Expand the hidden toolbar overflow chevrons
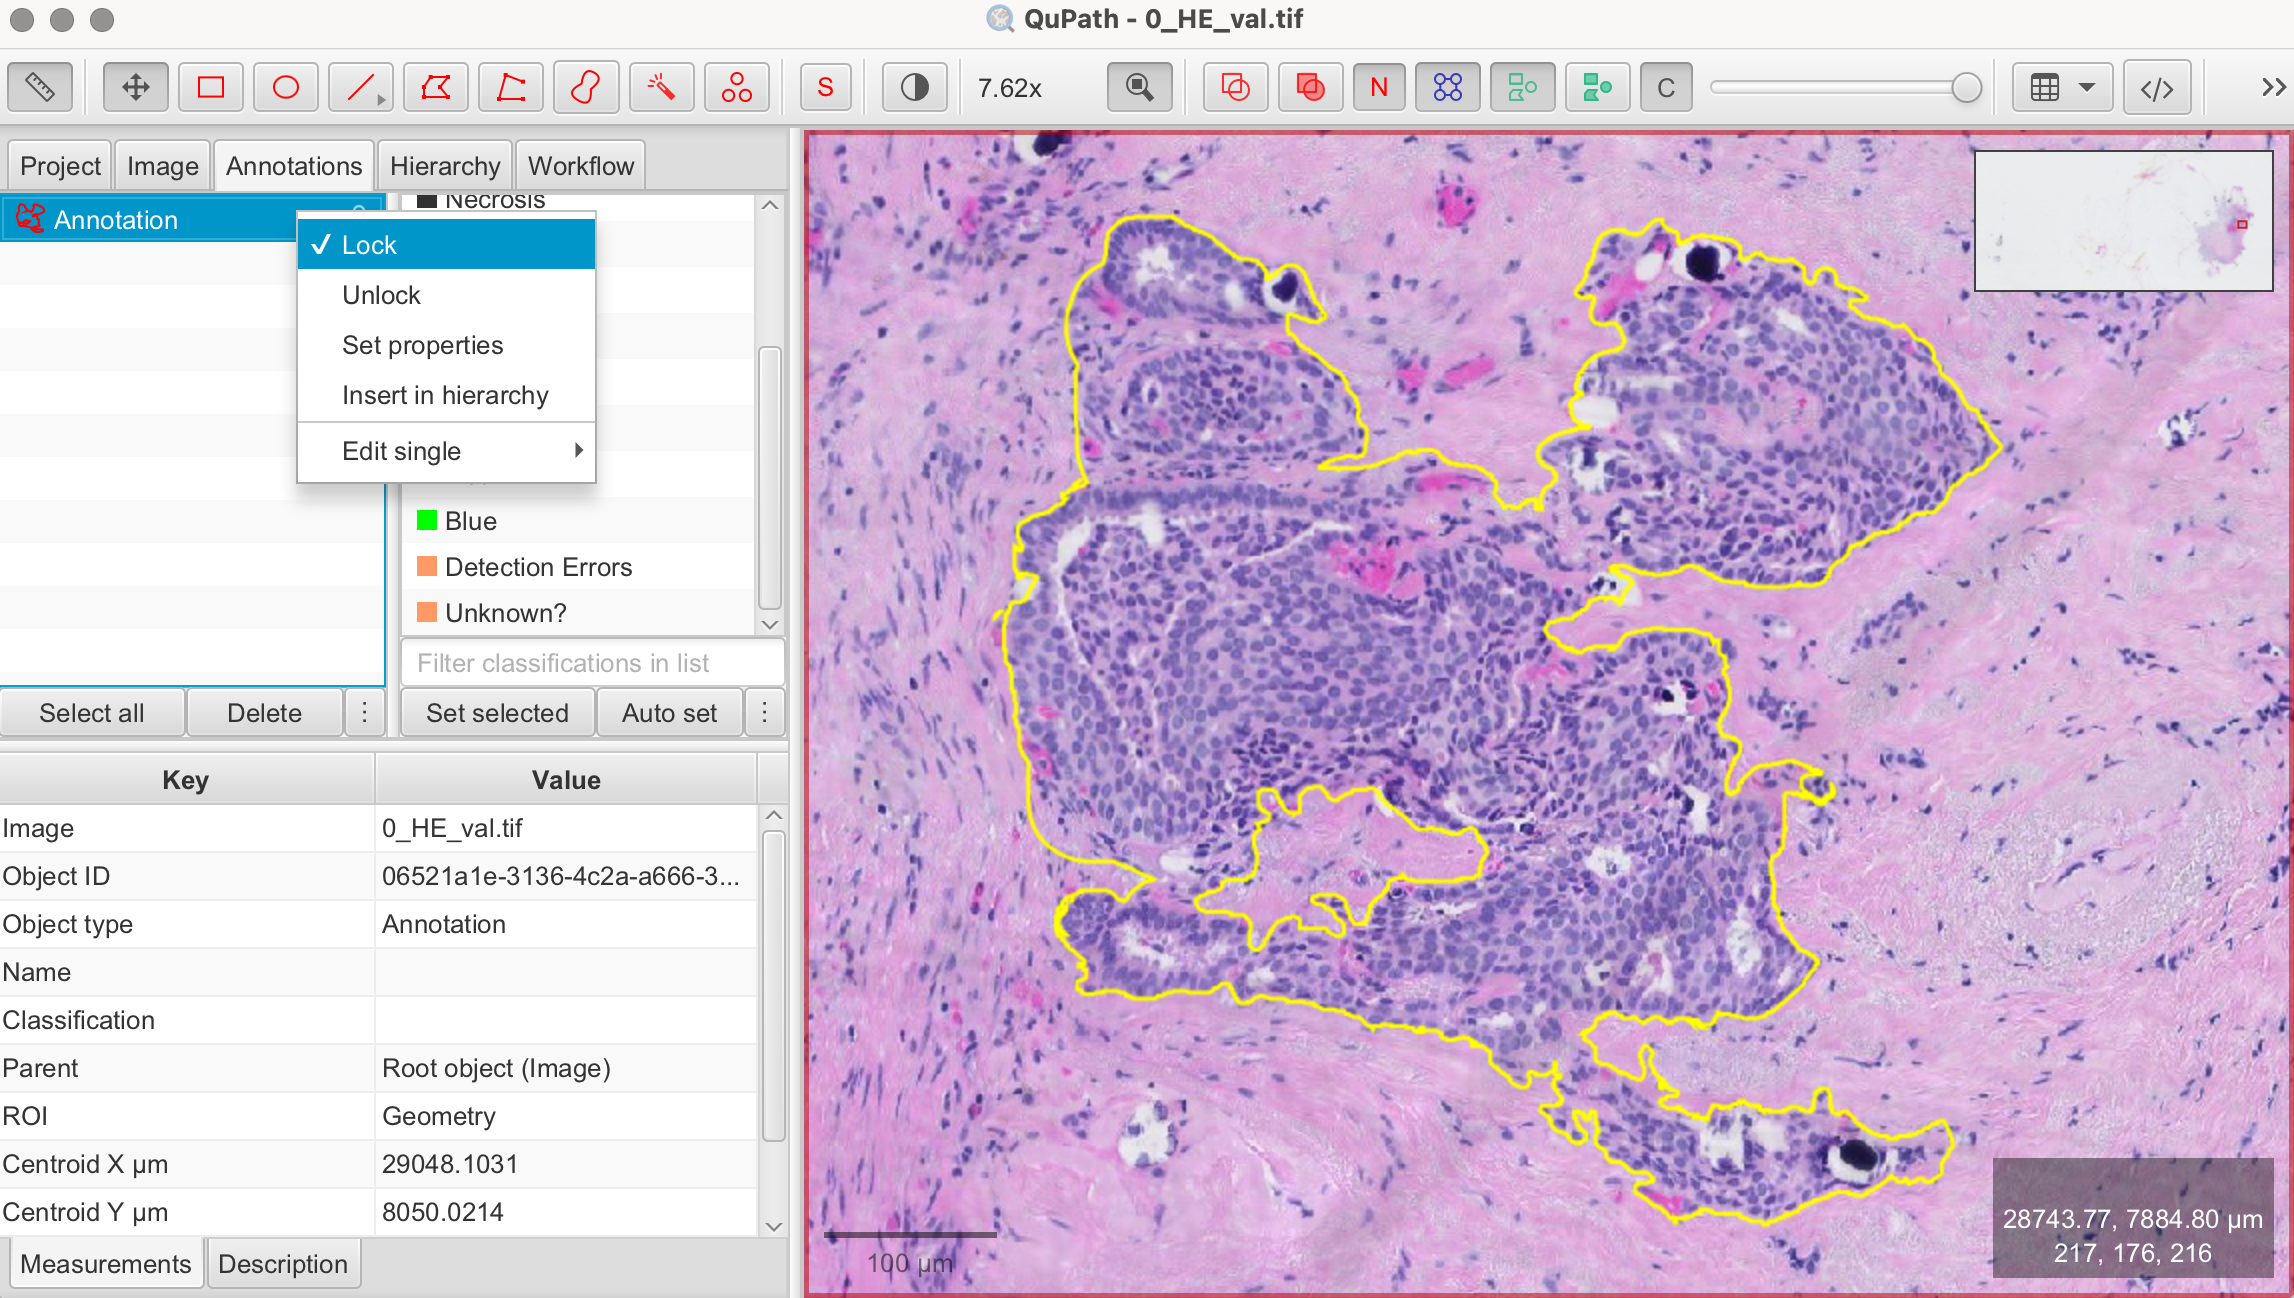Viewport: 2294px width, 1298px height. [x=2273, y=88]
